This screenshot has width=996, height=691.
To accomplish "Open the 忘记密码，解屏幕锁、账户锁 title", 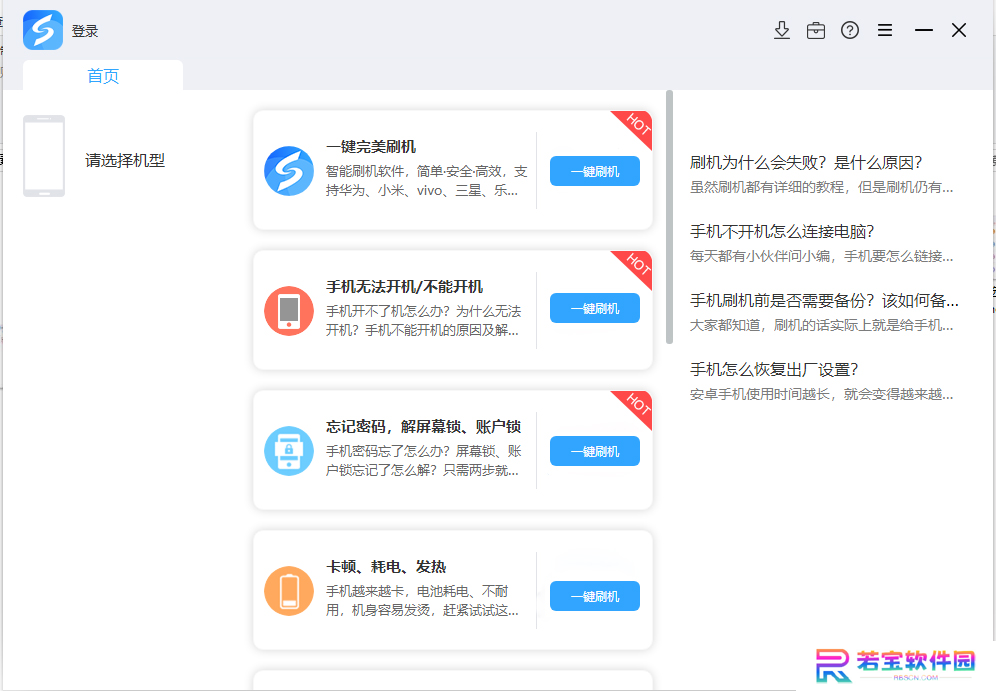I will click(x=424, y=426).
